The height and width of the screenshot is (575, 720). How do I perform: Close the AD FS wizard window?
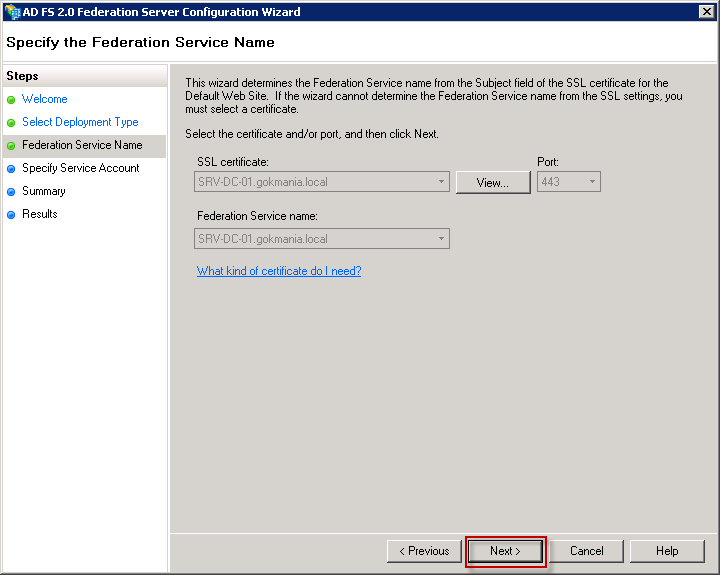click(706, 11)
